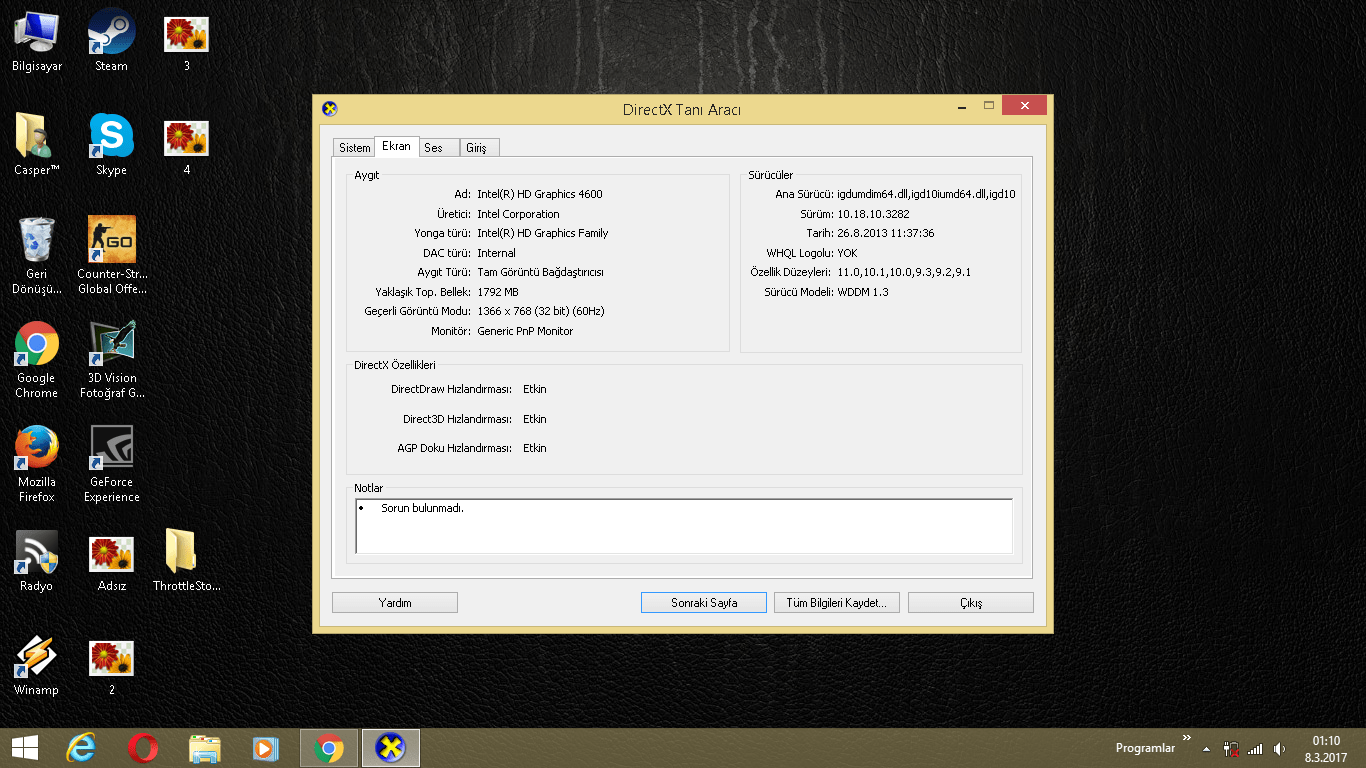Click the DirectX Tanı Aracı taskbar button
The height and width of the screenshot is (768, 1366).
(390, 748)
